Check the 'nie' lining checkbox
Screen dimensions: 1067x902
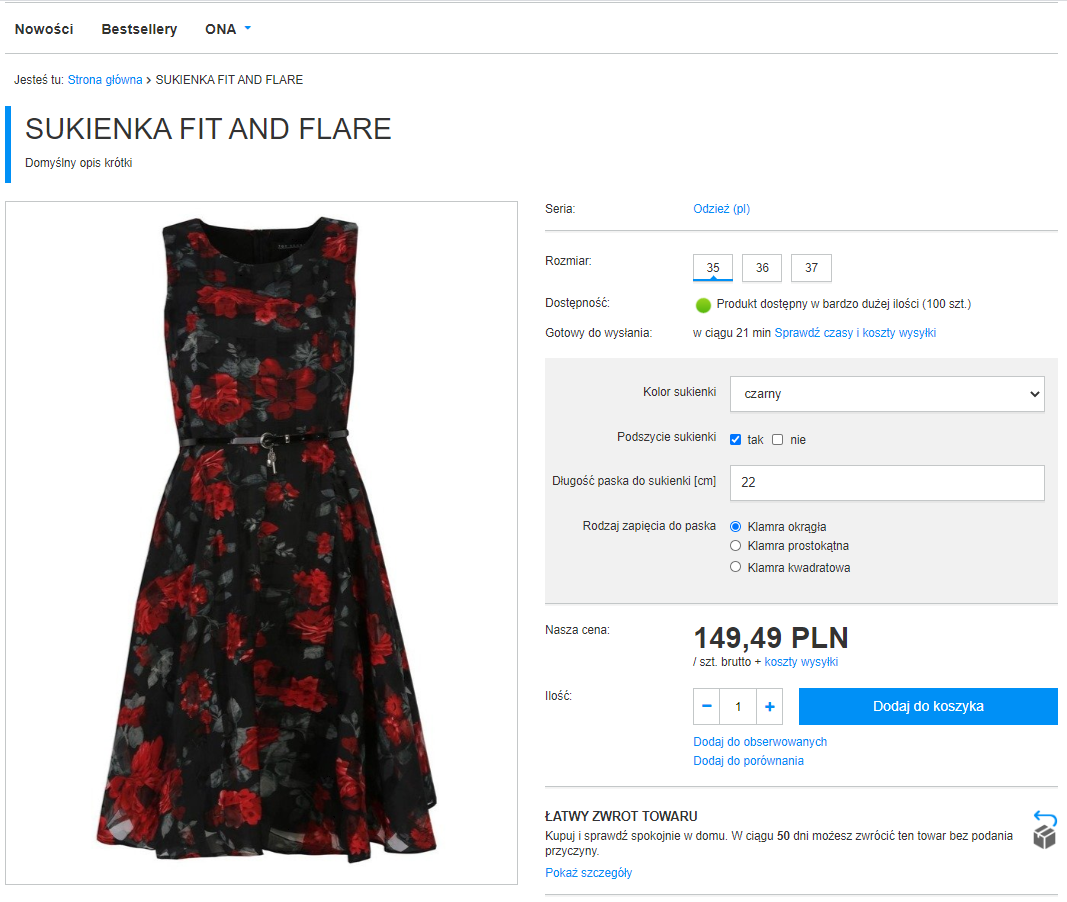pos(778,440)
